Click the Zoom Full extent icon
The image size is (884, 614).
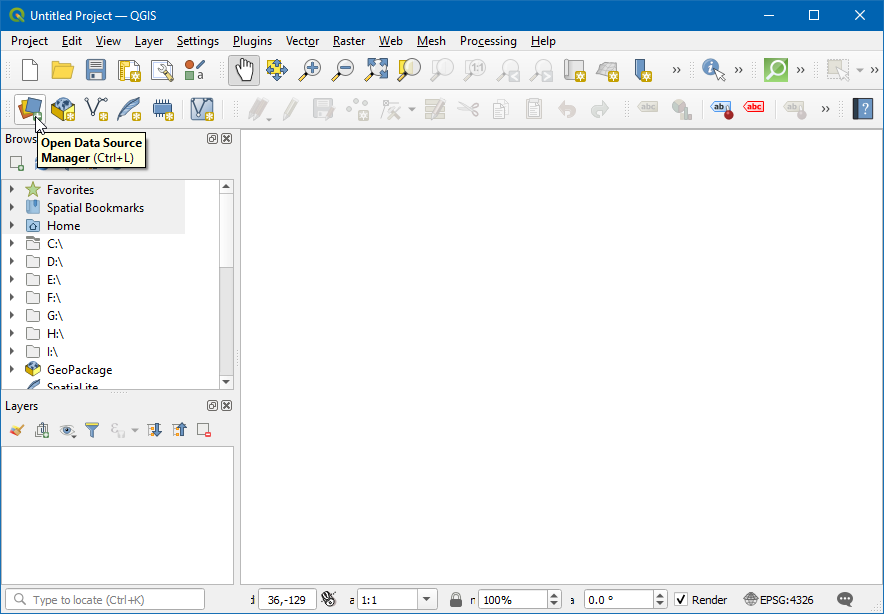[x=376, y=70]
